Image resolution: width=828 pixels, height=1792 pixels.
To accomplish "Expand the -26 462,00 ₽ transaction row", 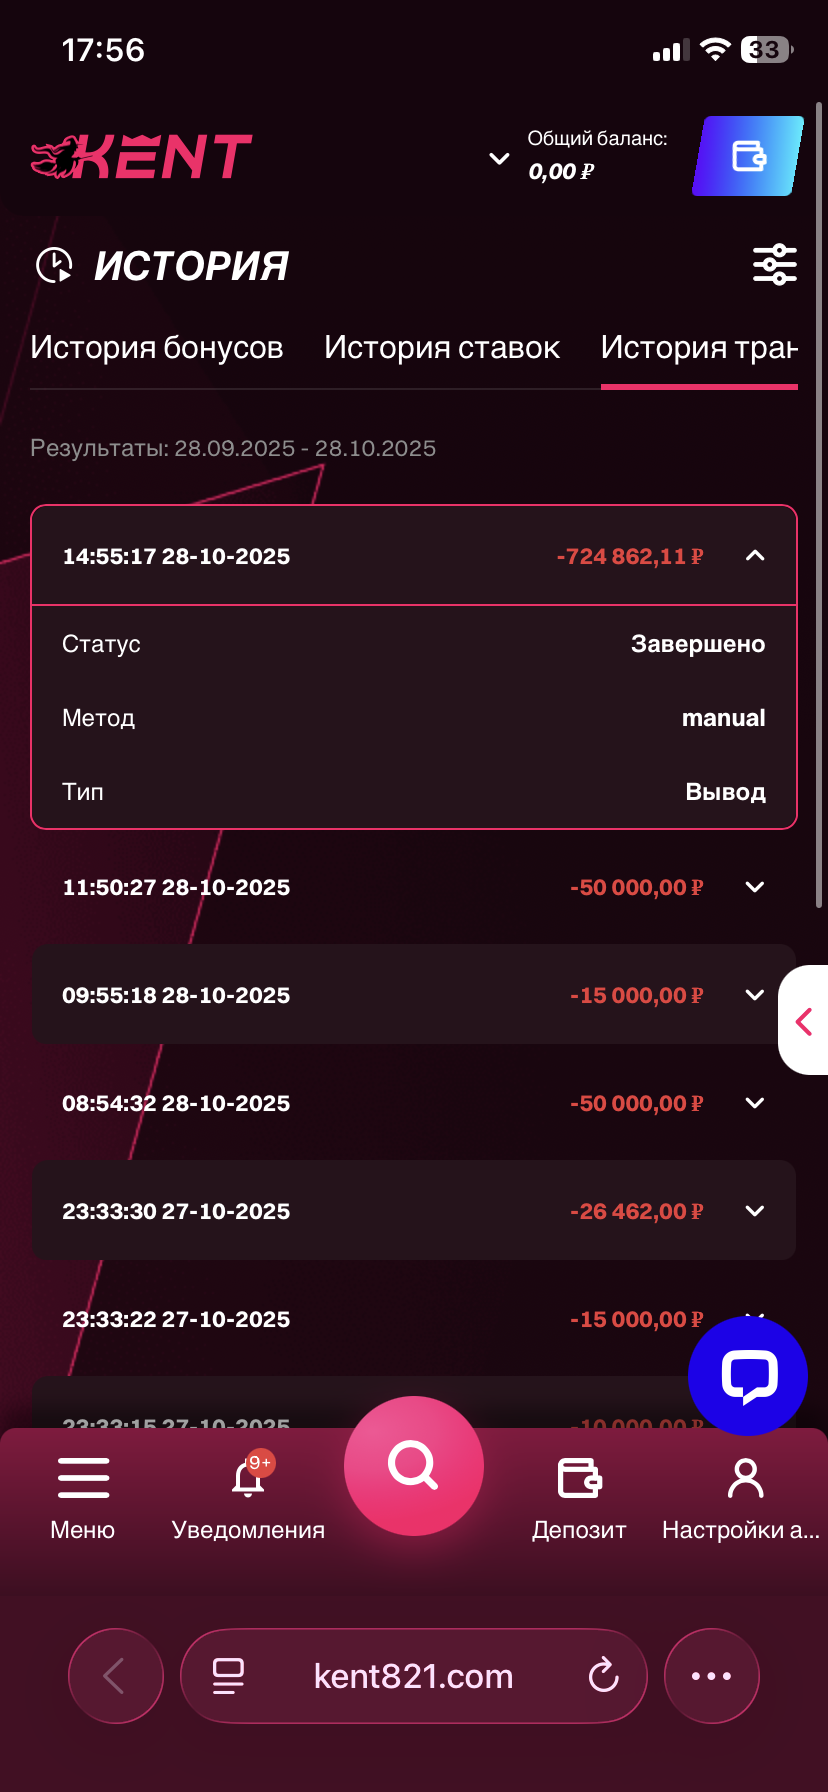I will [x=755, y=1211].
